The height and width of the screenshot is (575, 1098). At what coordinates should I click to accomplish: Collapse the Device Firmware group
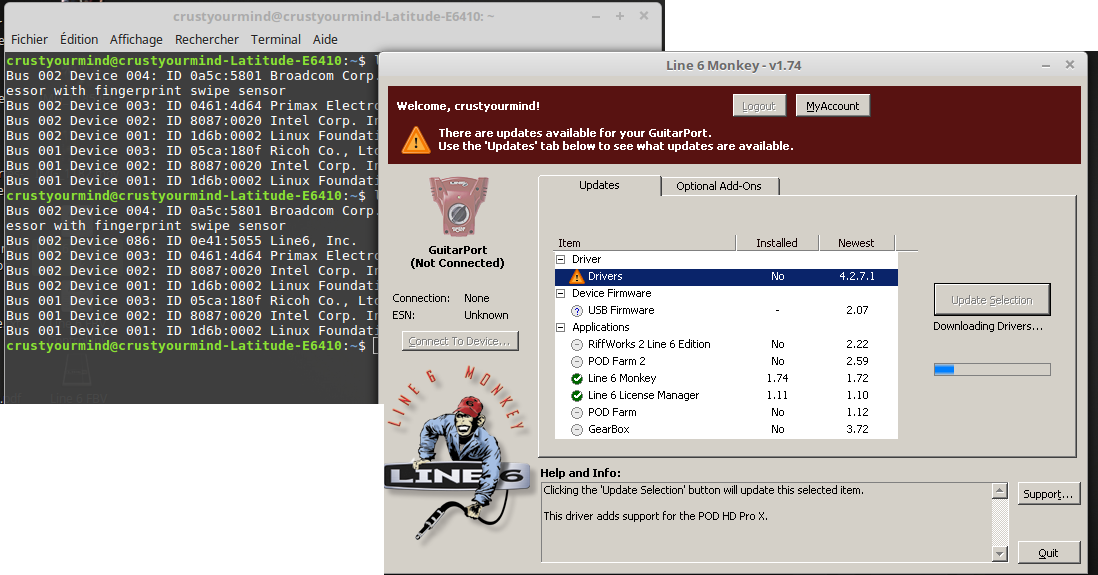coord(561,293)
